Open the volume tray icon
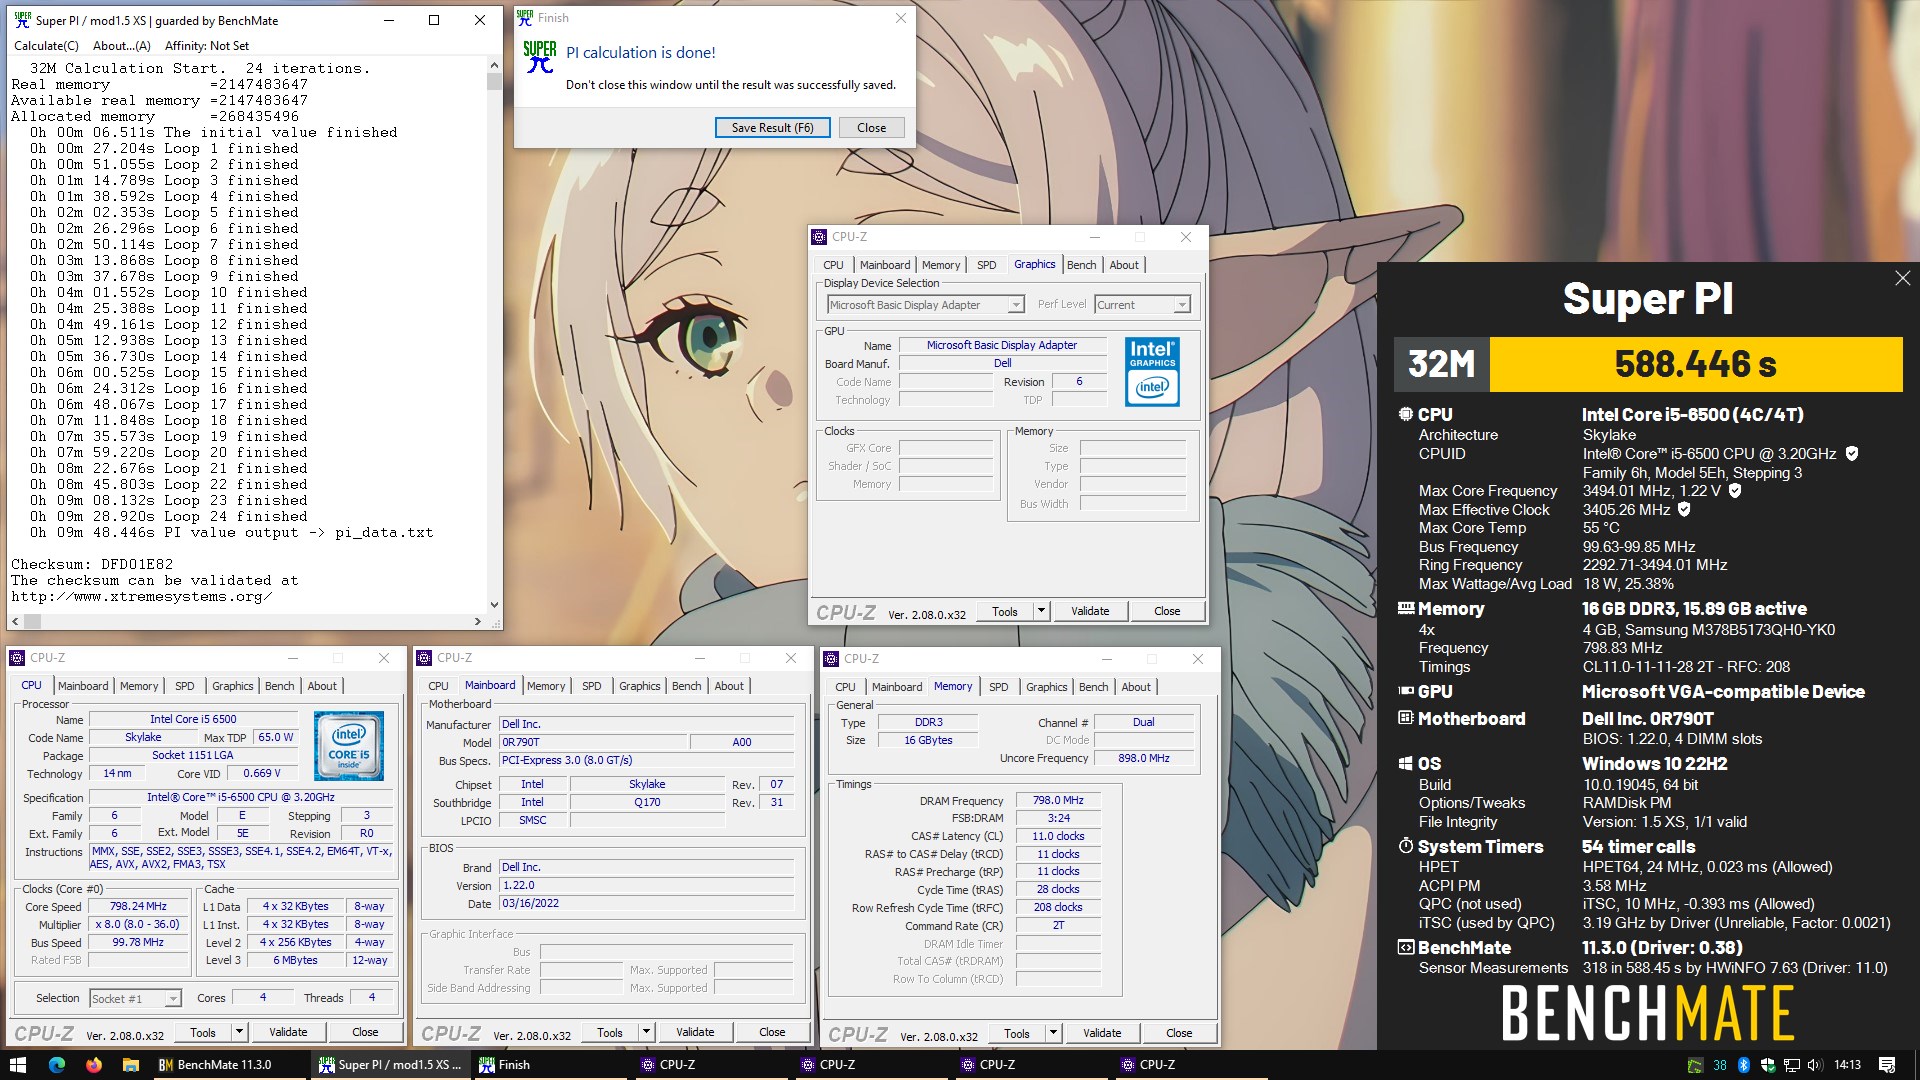Image resolution: width=1920 pixels, height=1080 pixels. point(1815,1065)
